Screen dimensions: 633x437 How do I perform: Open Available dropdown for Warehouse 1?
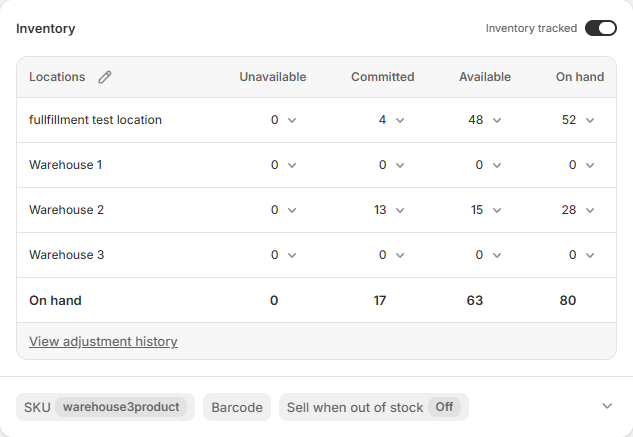[497, 165]
